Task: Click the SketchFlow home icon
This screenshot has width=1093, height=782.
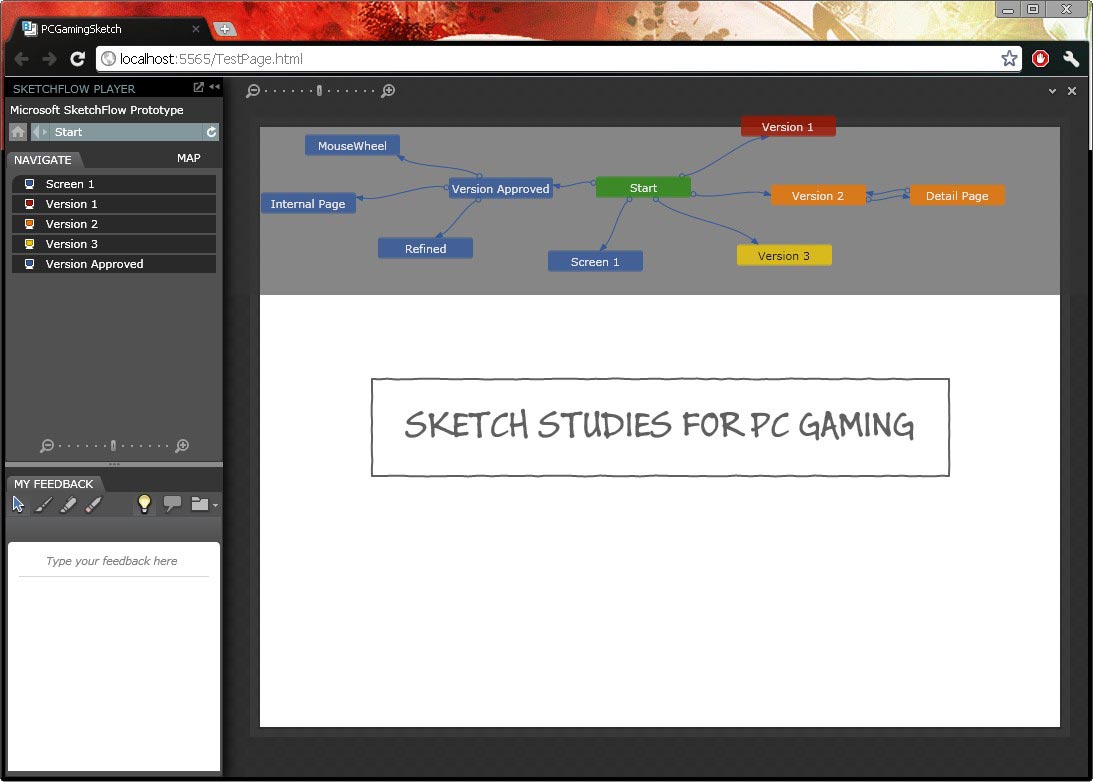Action: (x=18, y=132)
